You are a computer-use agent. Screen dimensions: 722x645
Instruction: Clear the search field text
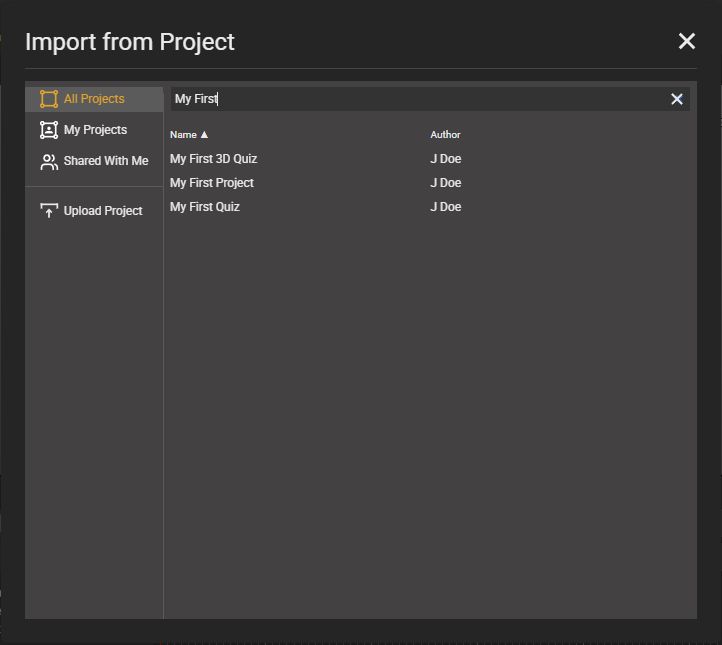coord(676,99)
